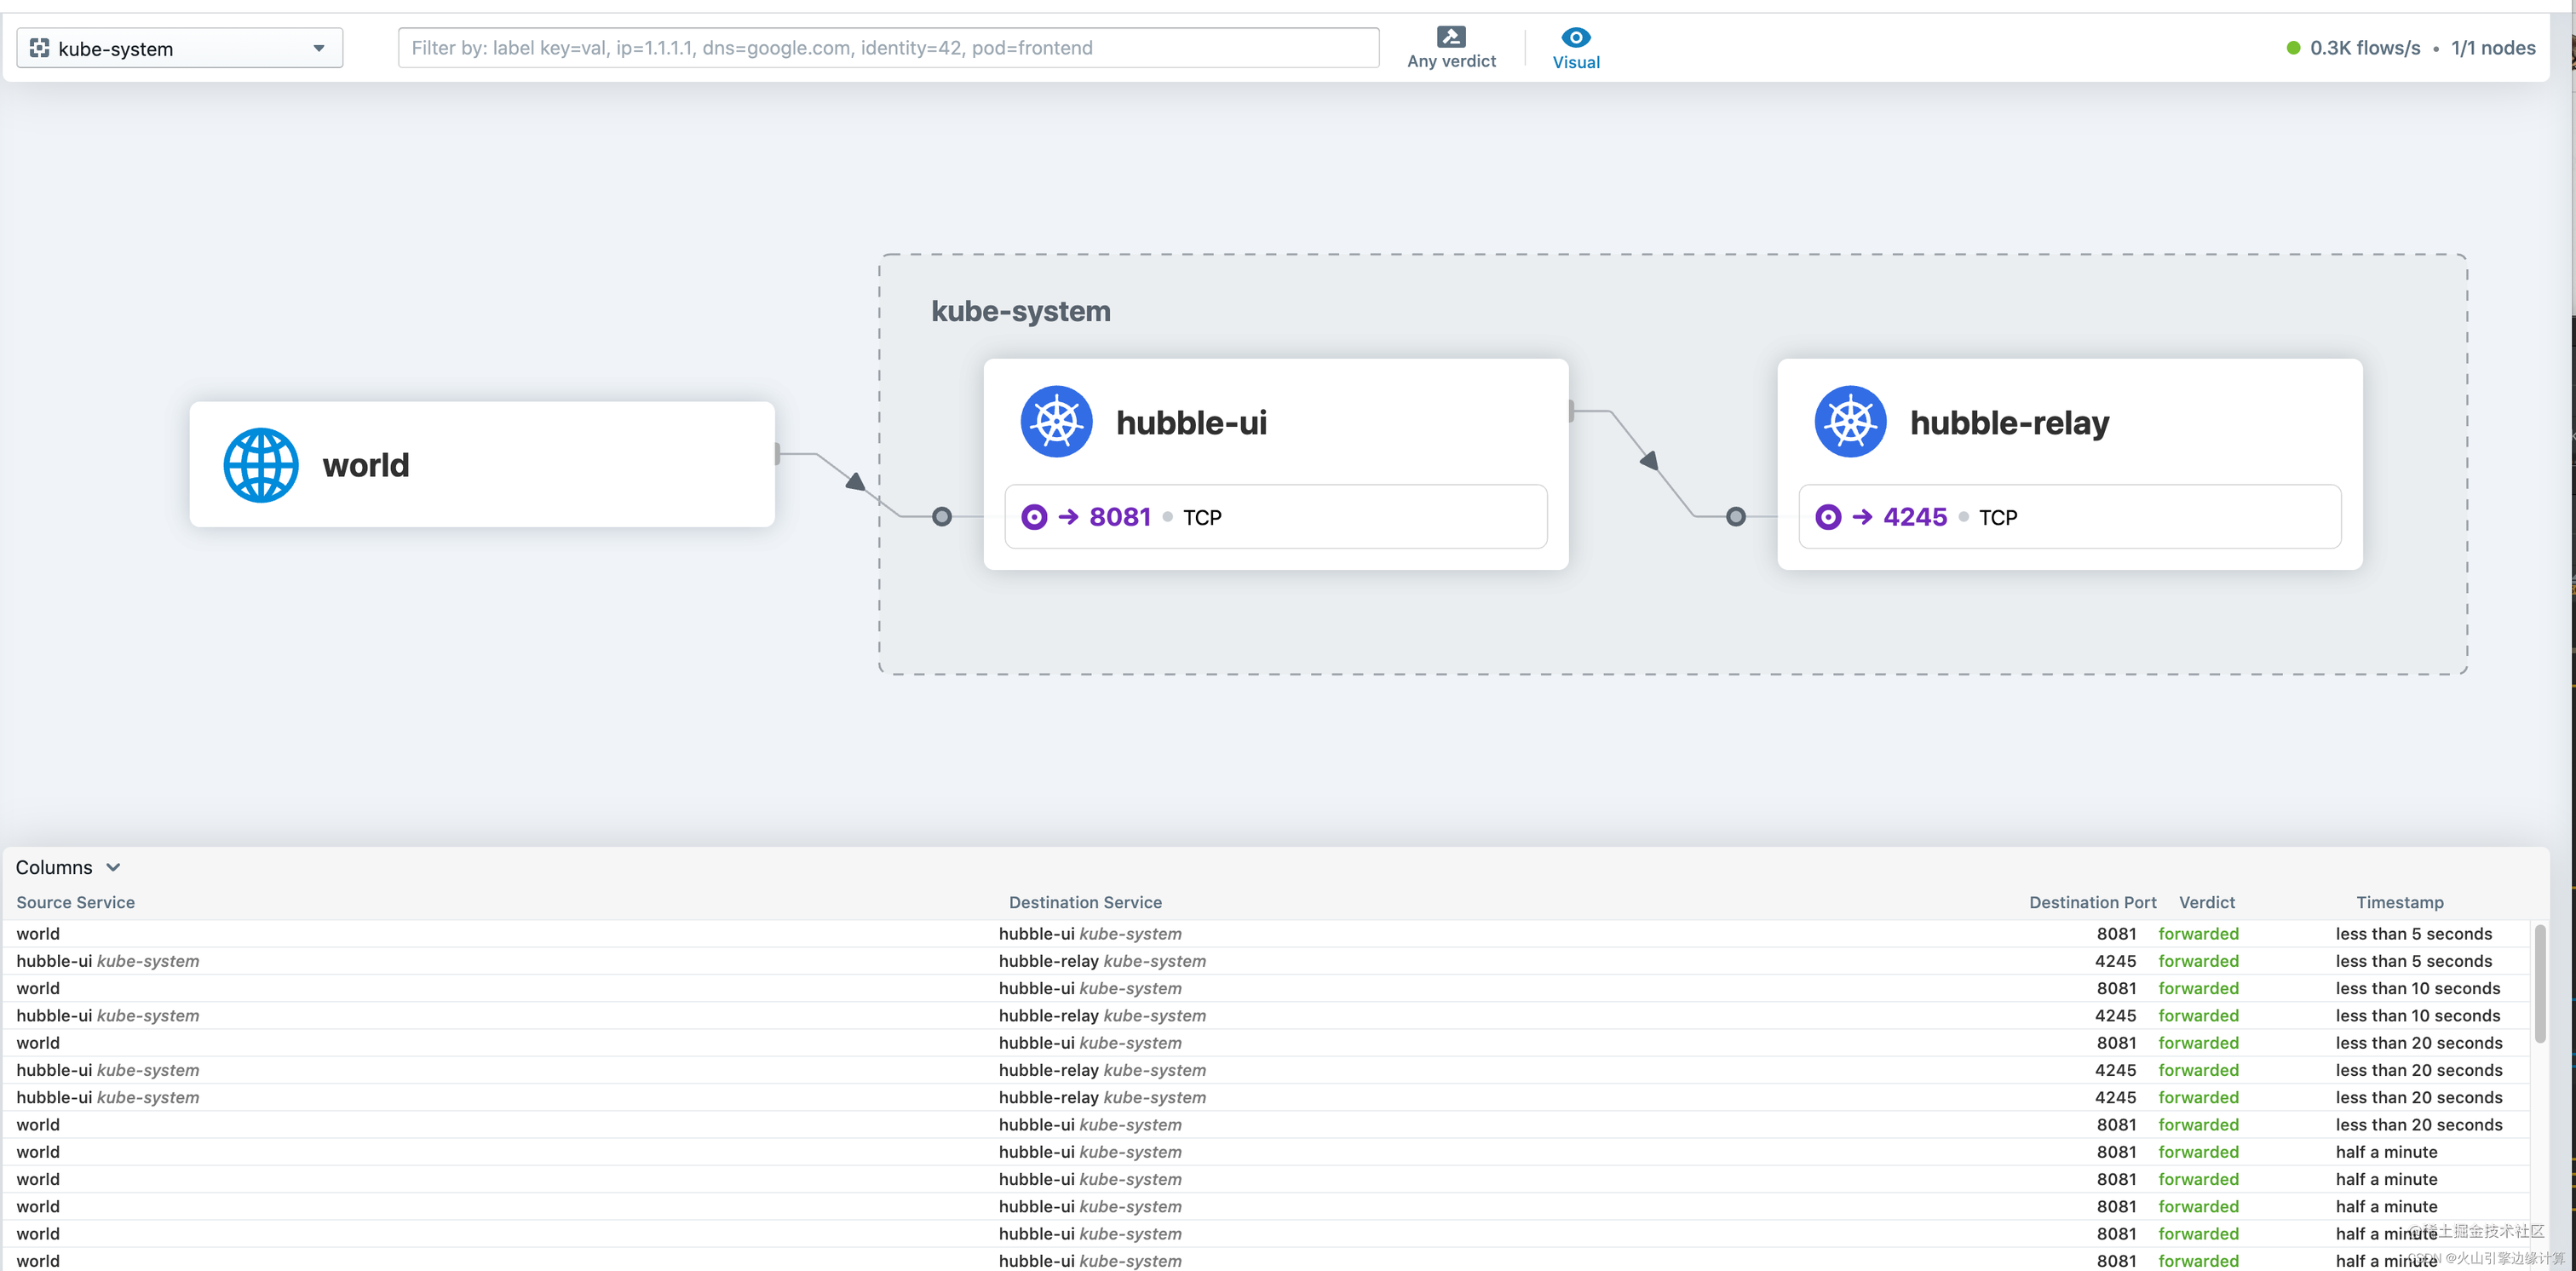Click the purple circle icon beside 8081
Screen dimensions: 2576x1271
click(1034, 517)
